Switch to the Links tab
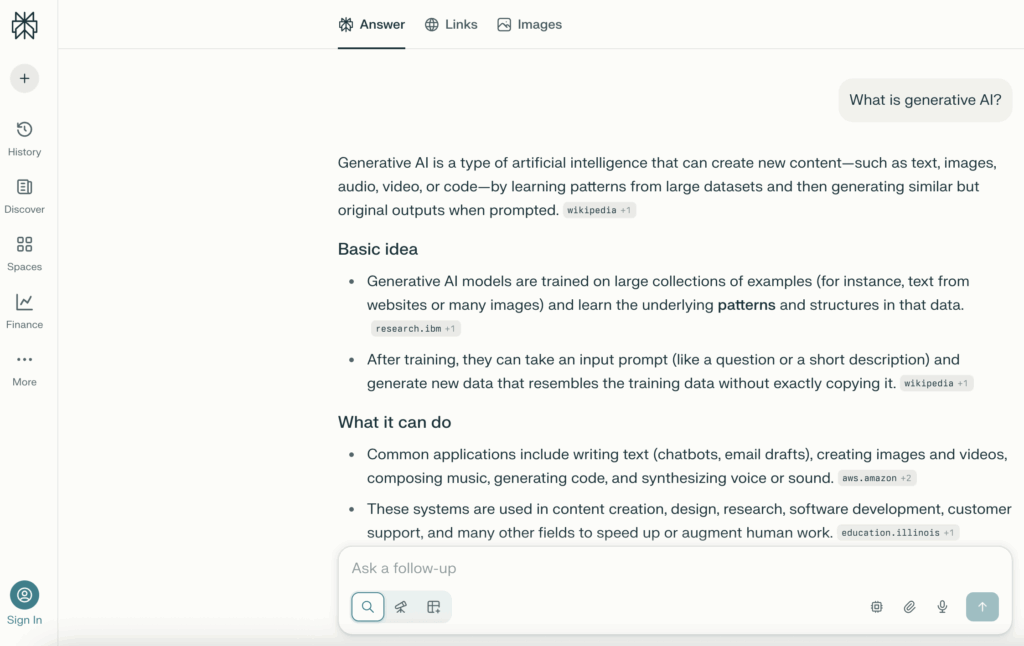This screenshot has width=1024, height=646. pos(451,24)
